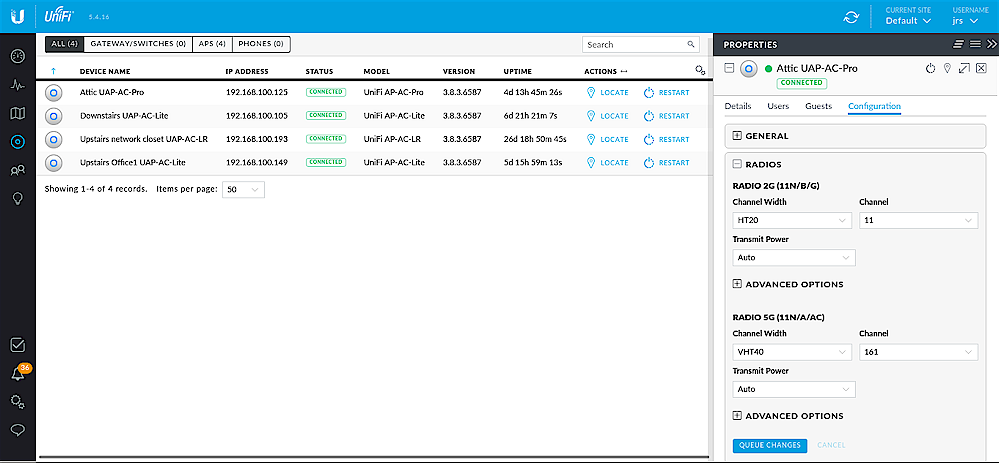This screenshot has width=1000, height=464.
Task: Open the Settings gears in sidebar
Action: (x=18, y=402)
